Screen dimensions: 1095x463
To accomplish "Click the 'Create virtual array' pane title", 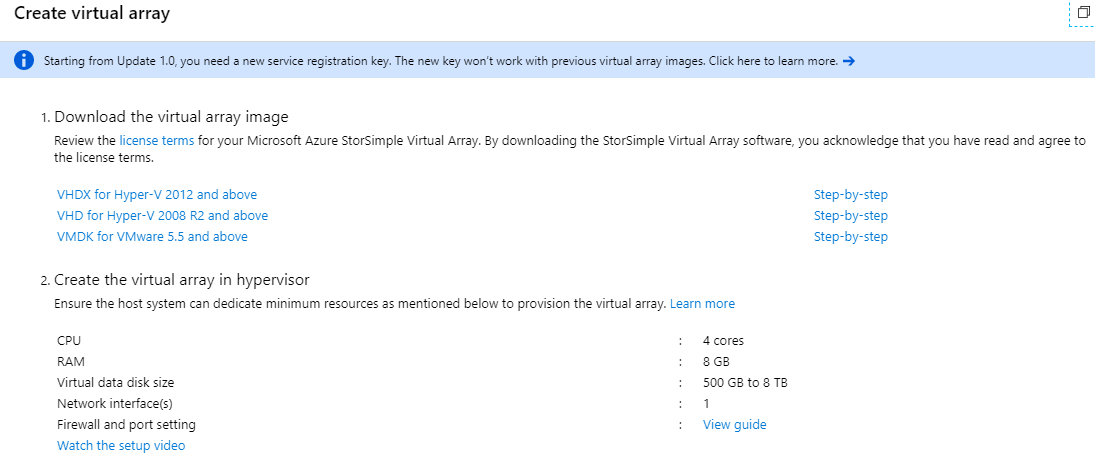I will click(x=92, y=13).
